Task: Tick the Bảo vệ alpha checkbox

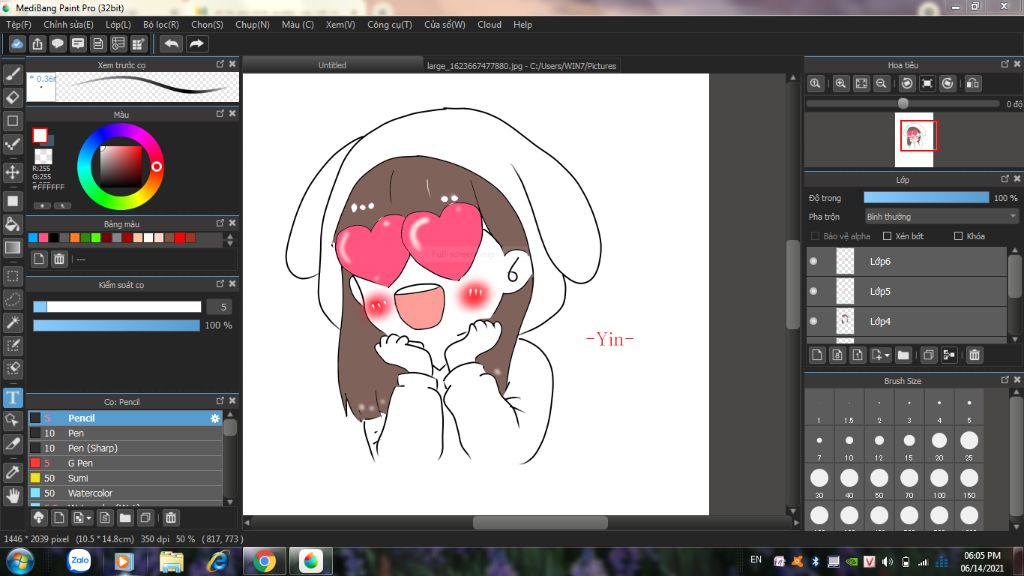Action: (x=814, y=236)
